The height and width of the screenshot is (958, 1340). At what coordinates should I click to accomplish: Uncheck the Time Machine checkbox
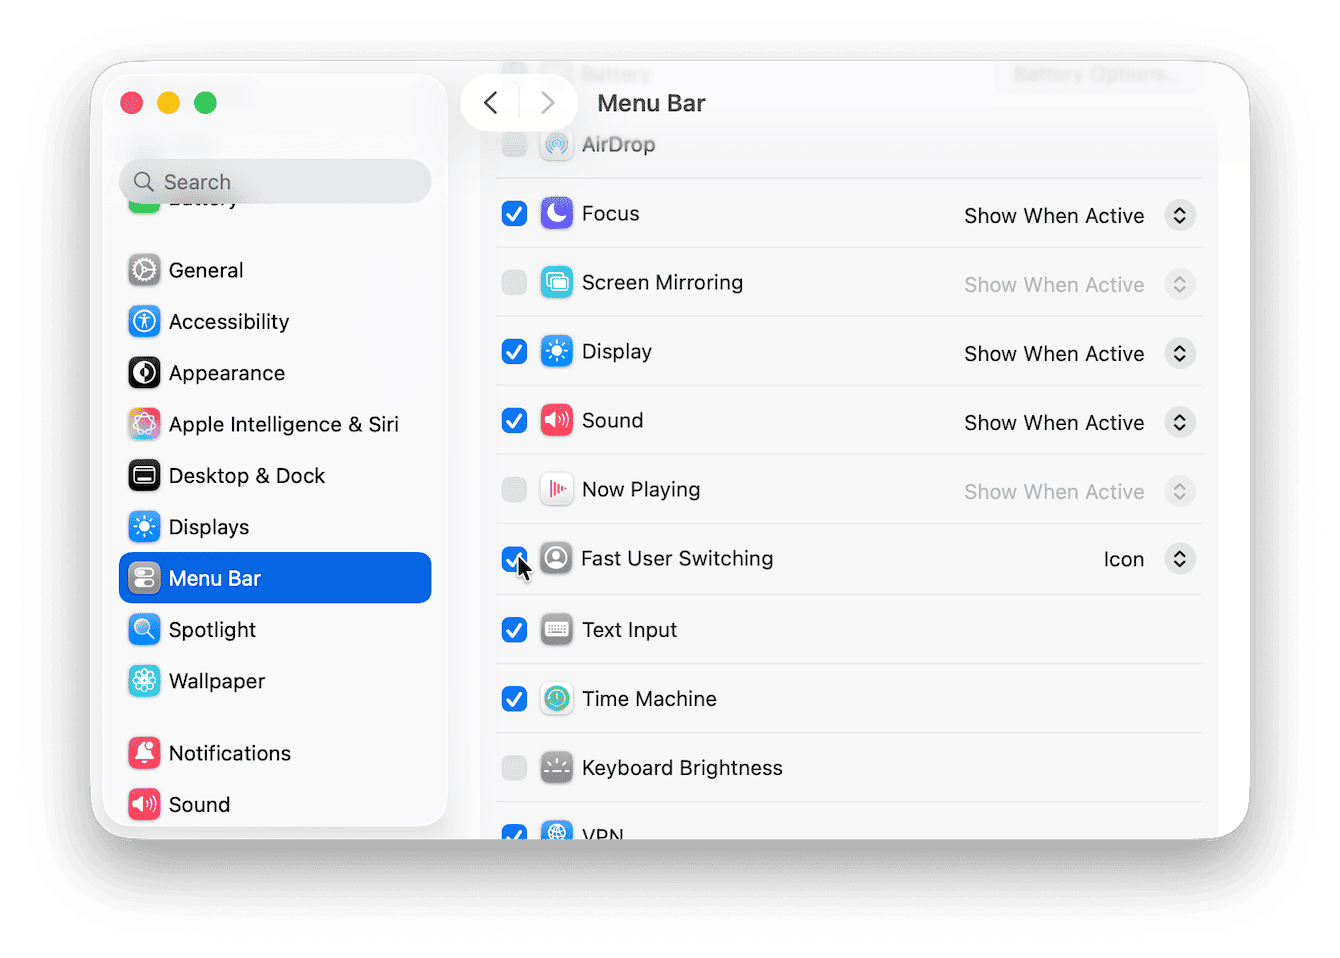point(514,698)
